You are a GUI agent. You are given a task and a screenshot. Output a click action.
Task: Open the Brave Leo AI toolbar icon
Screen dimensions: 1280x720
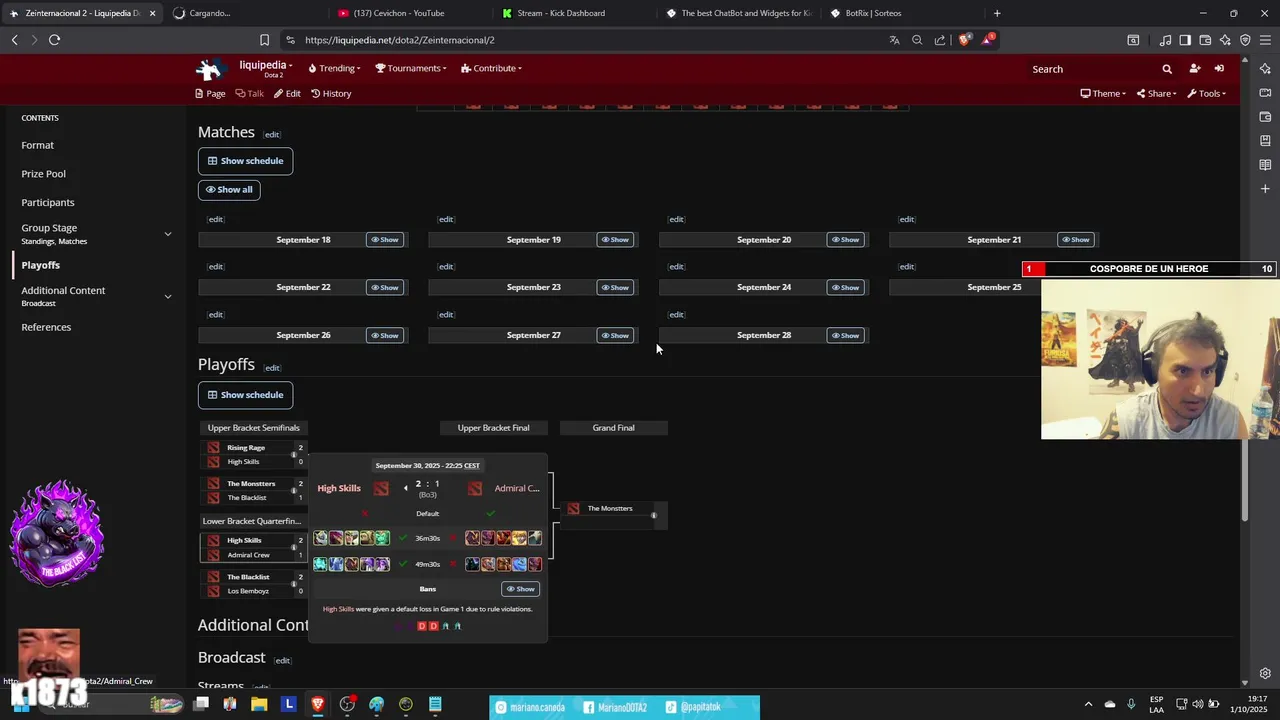point(1225,40)
